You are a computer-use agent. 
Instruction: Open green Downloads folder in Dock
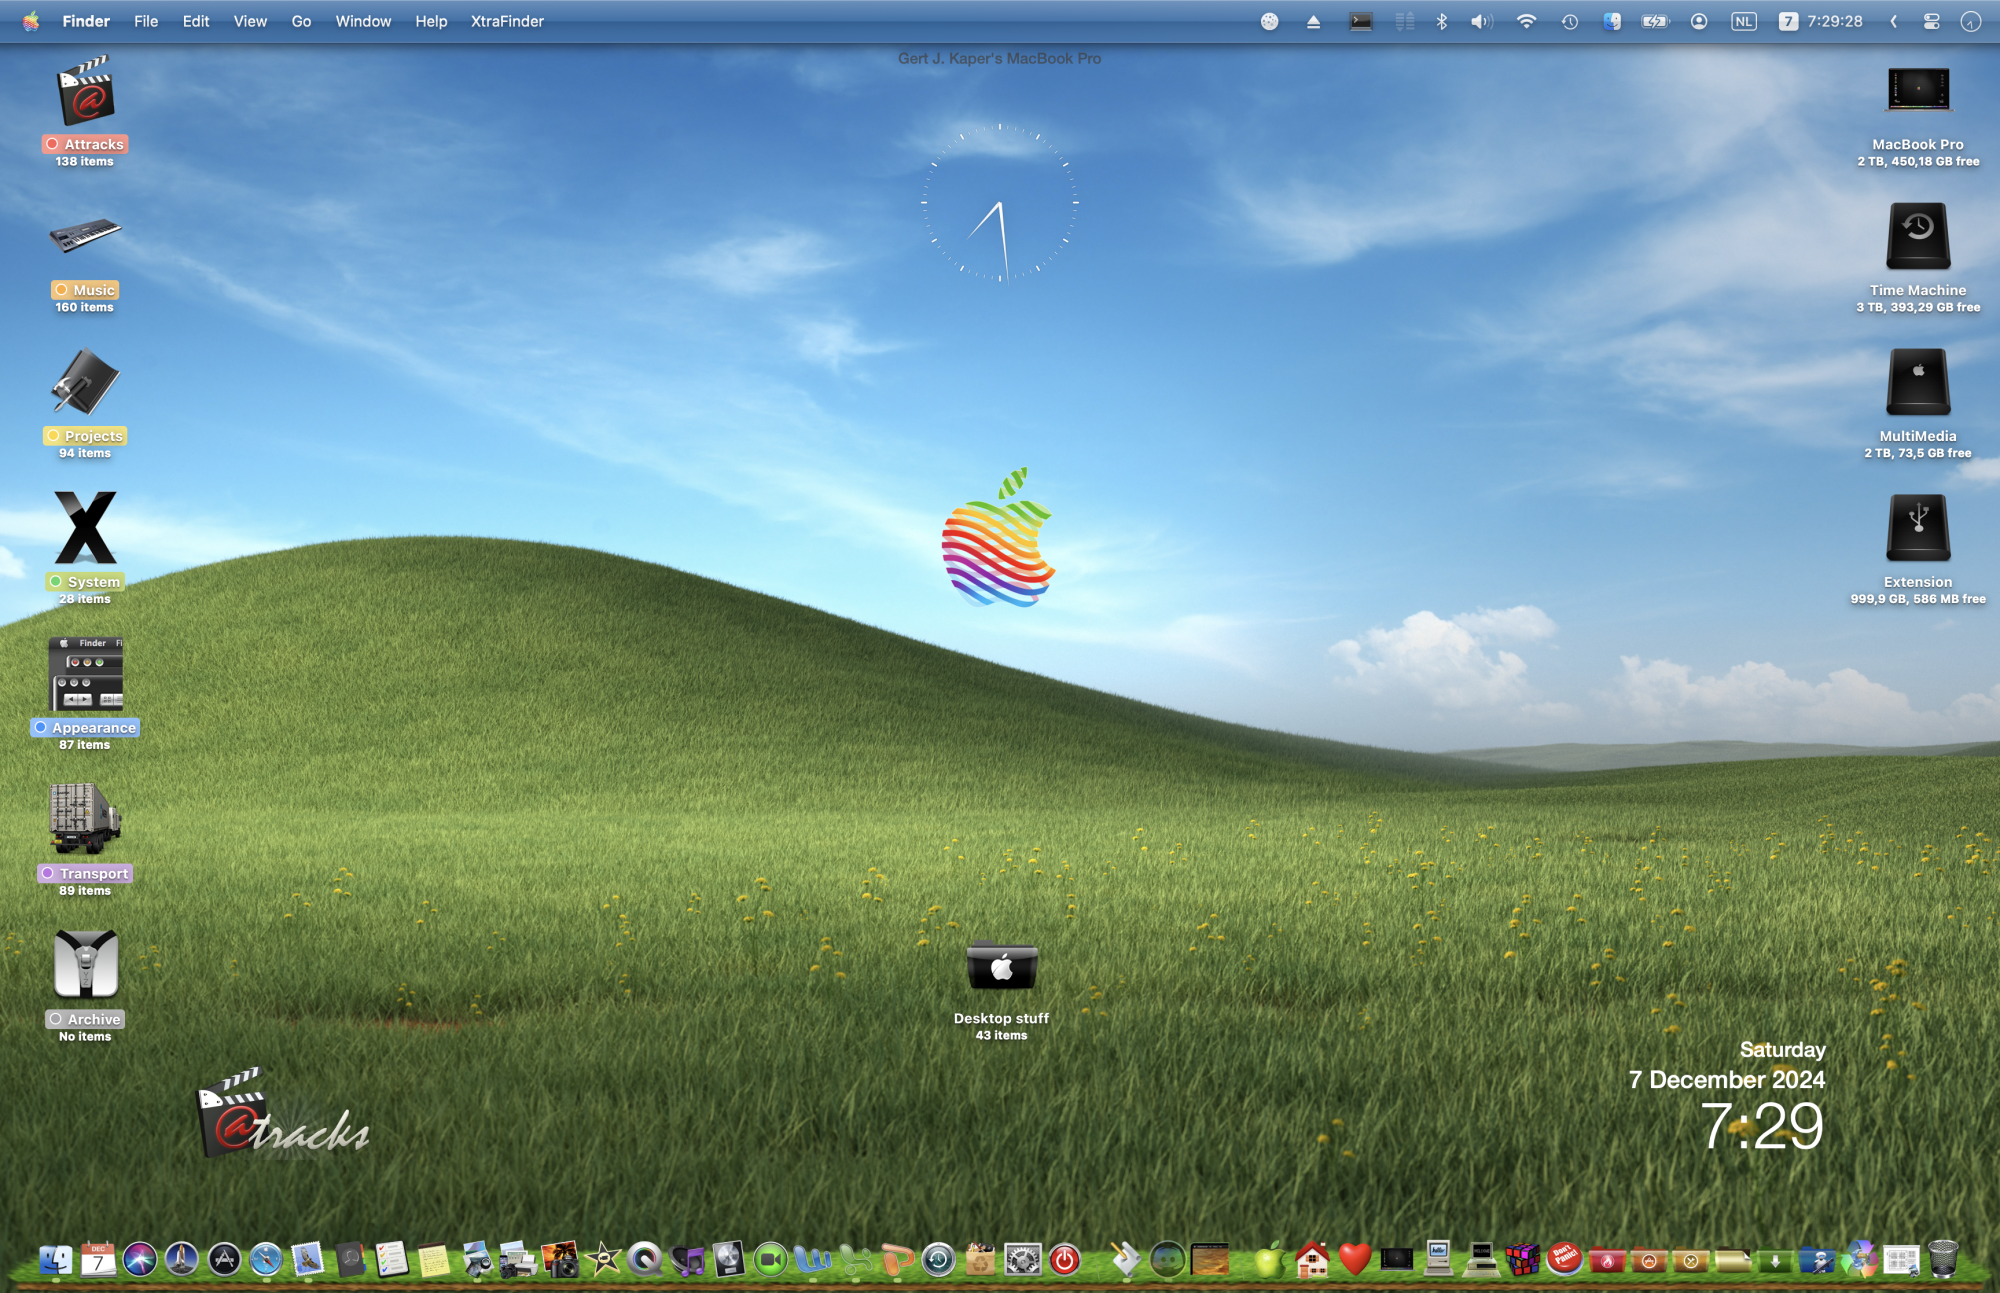[x=1775, y=1261]
